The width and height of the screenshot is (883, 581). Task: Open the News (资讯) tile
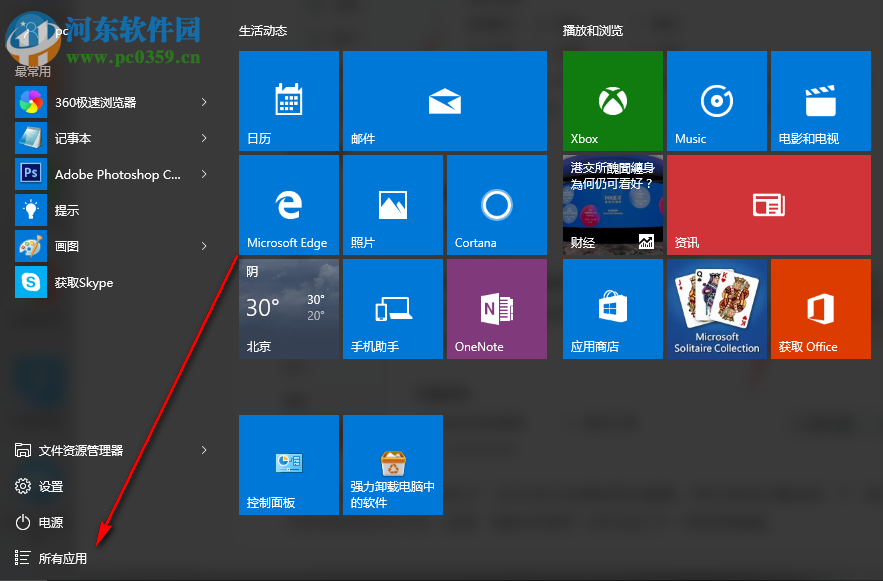[x=769, y=205]
